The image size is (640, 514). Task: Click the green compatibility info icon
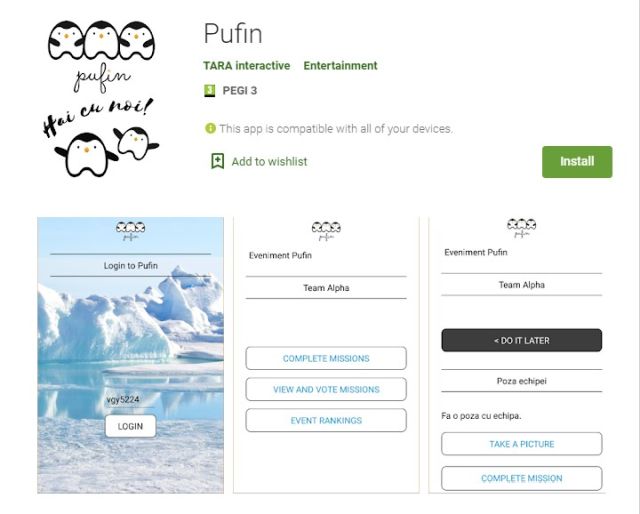tap(210, 128)
